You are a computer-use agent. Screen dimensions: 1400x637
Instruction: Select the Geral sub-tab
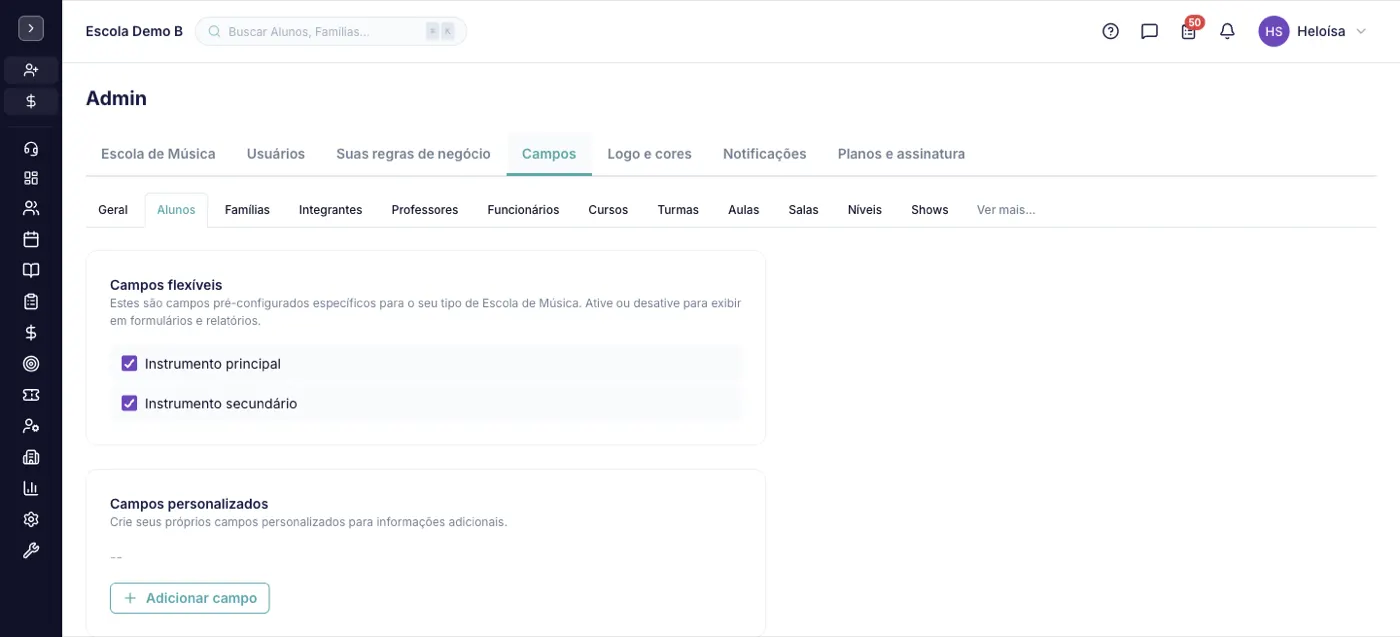pyautogui.click(x=113, y=210)
